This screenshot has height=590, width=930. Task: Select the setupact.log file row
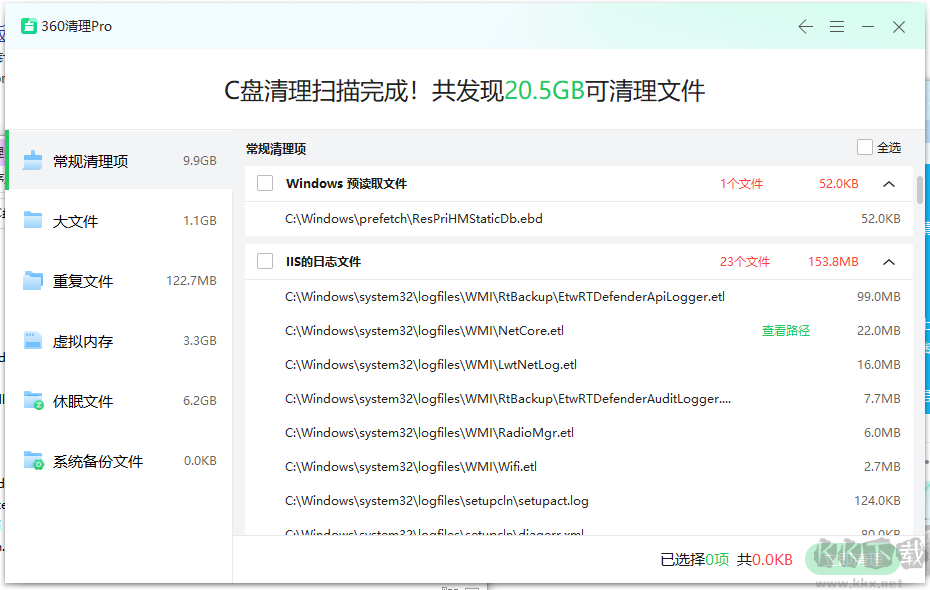click(578, 500)
